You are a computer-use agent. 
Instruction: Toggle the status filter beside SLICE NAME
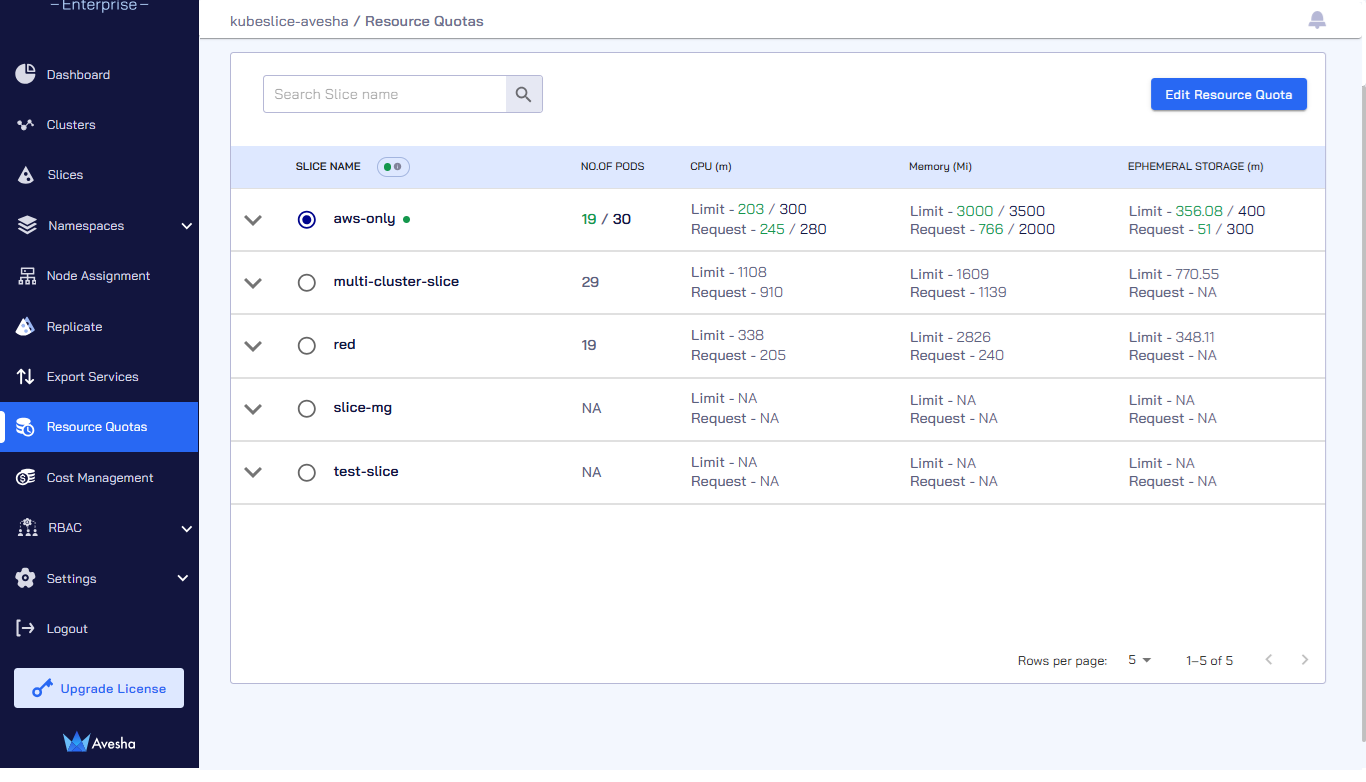pos(393,167)
